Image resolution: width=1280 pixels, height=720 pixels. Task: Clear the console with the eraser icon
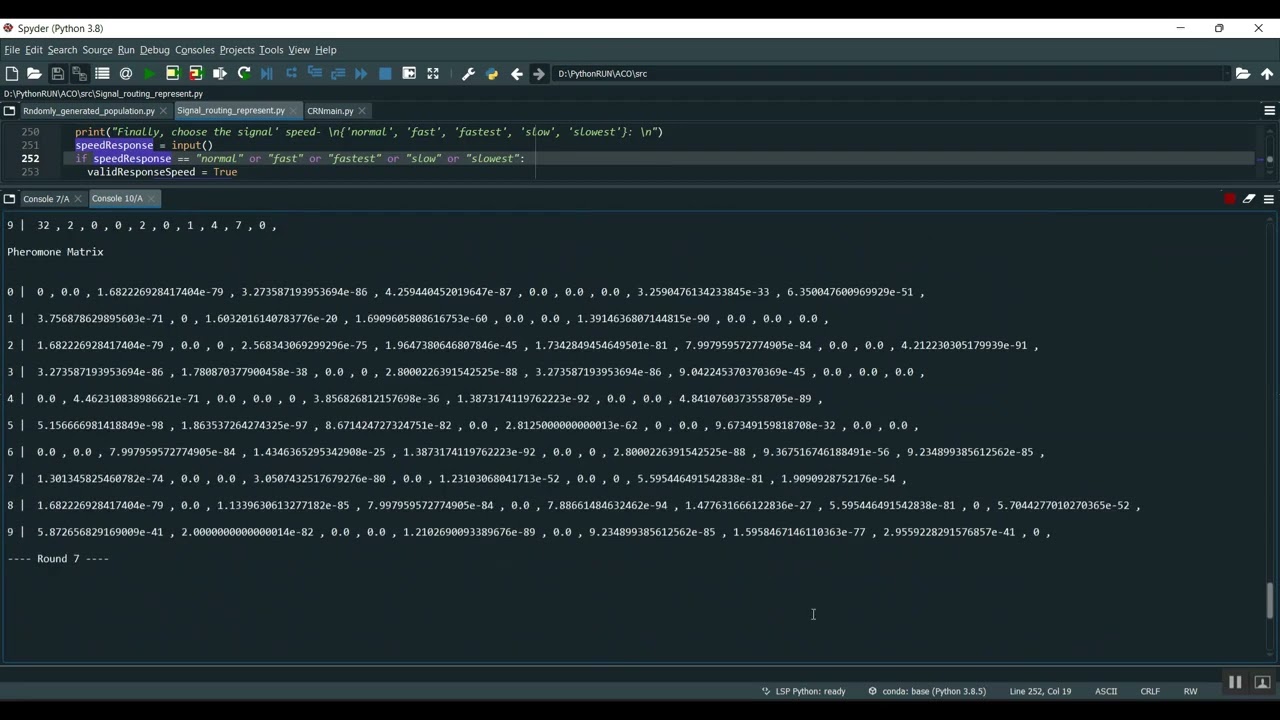[x=1249, y=199]
